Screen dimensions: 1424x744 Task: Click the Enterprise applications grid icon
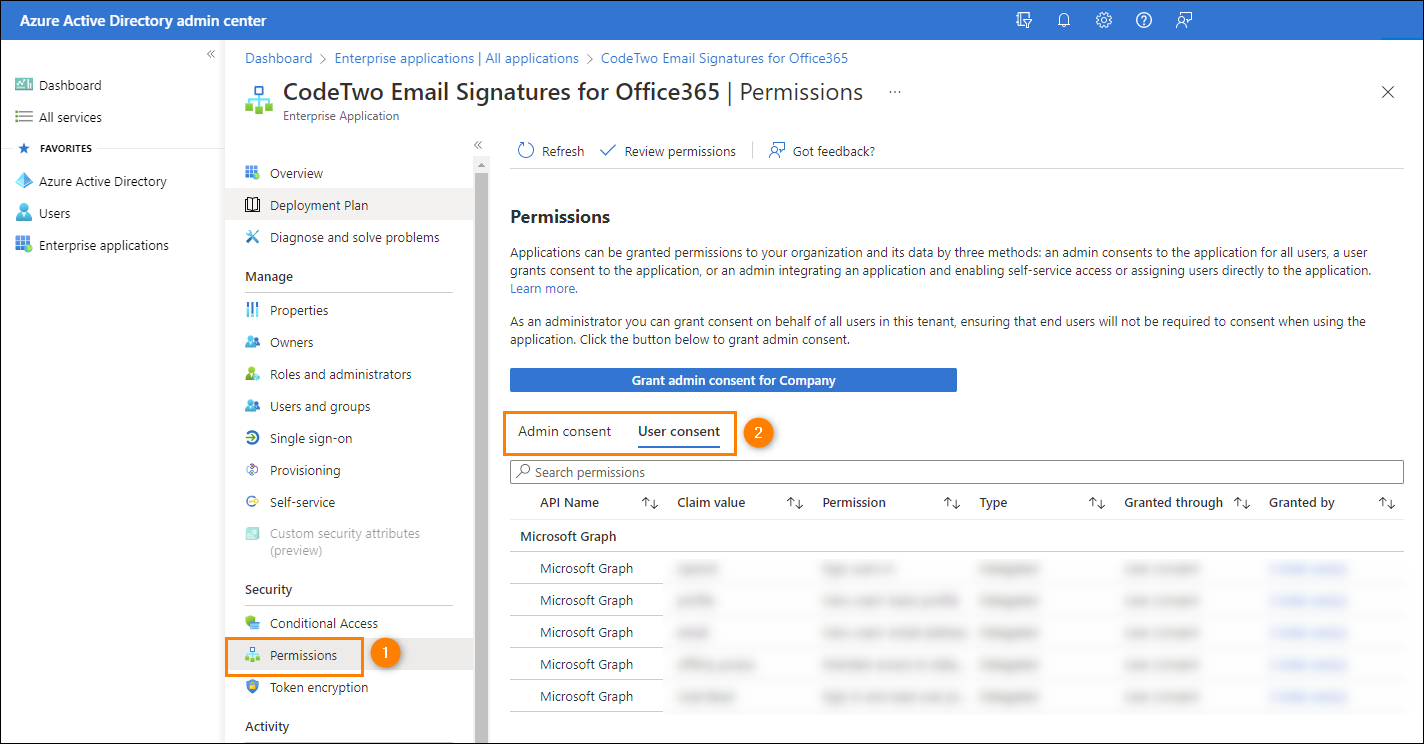pos(24,245)
